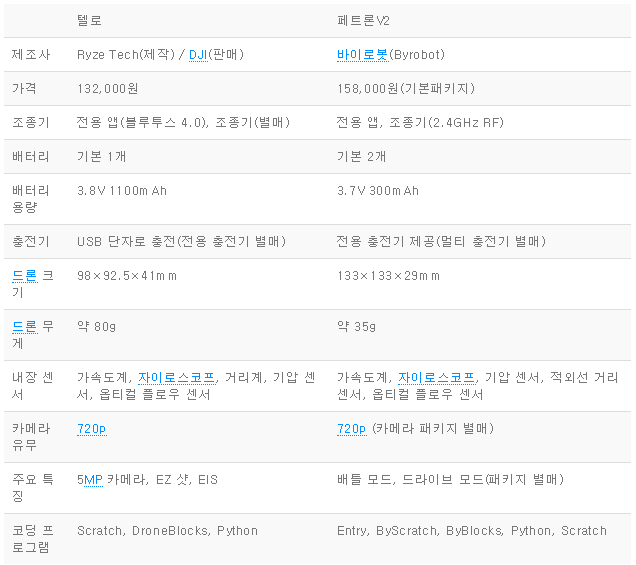Click 720p link under 페트론V2 camera

pos(352,429)
